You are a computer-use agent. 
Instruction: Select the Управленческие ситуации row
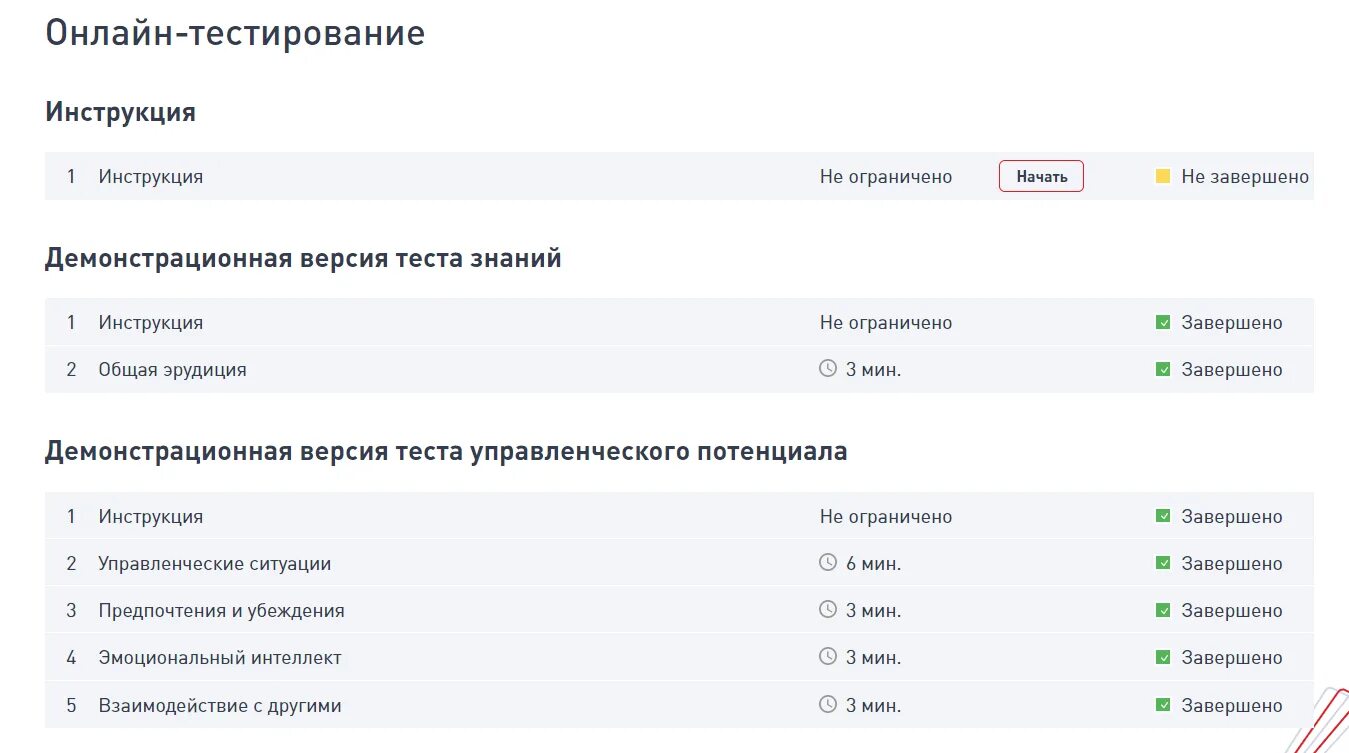tap(679, 563)
